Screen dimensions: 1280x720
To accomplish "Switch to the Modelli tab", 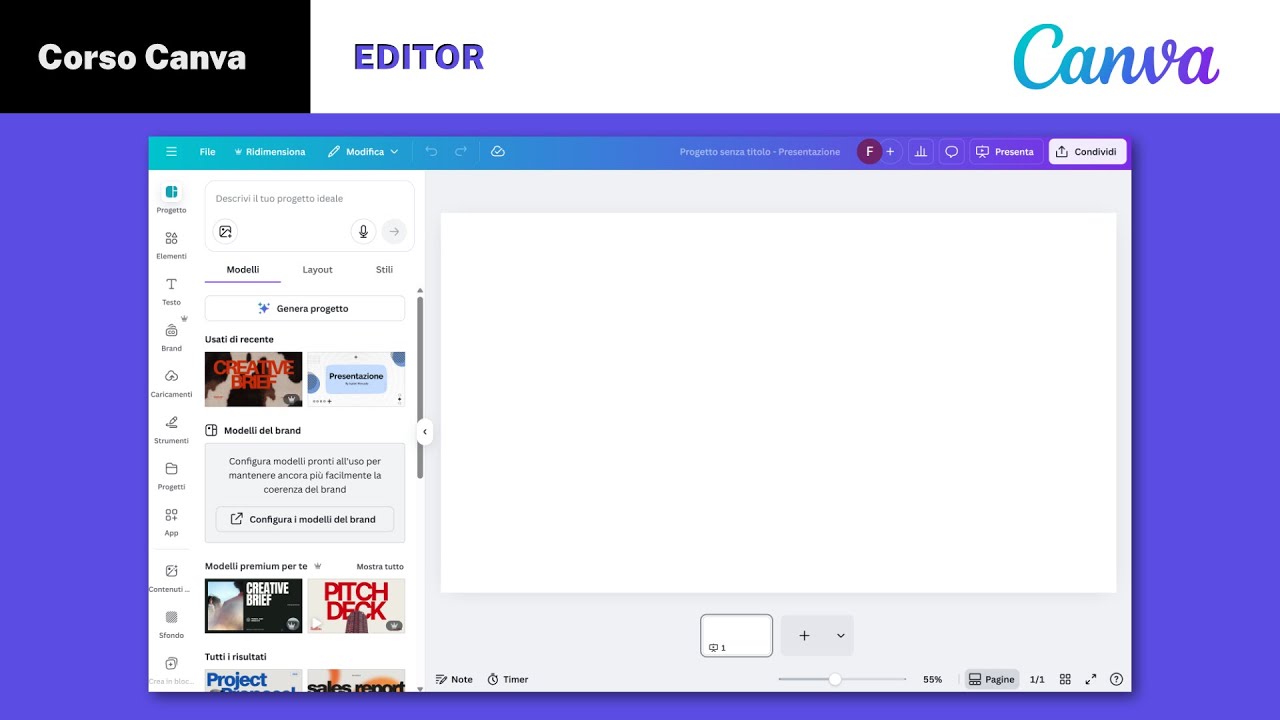I will [243, 270].
